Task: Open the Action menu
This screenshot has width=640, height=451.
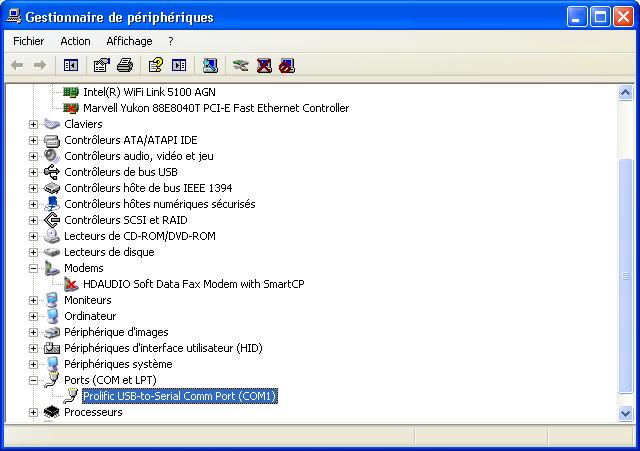Action: [x=75, y=41]
